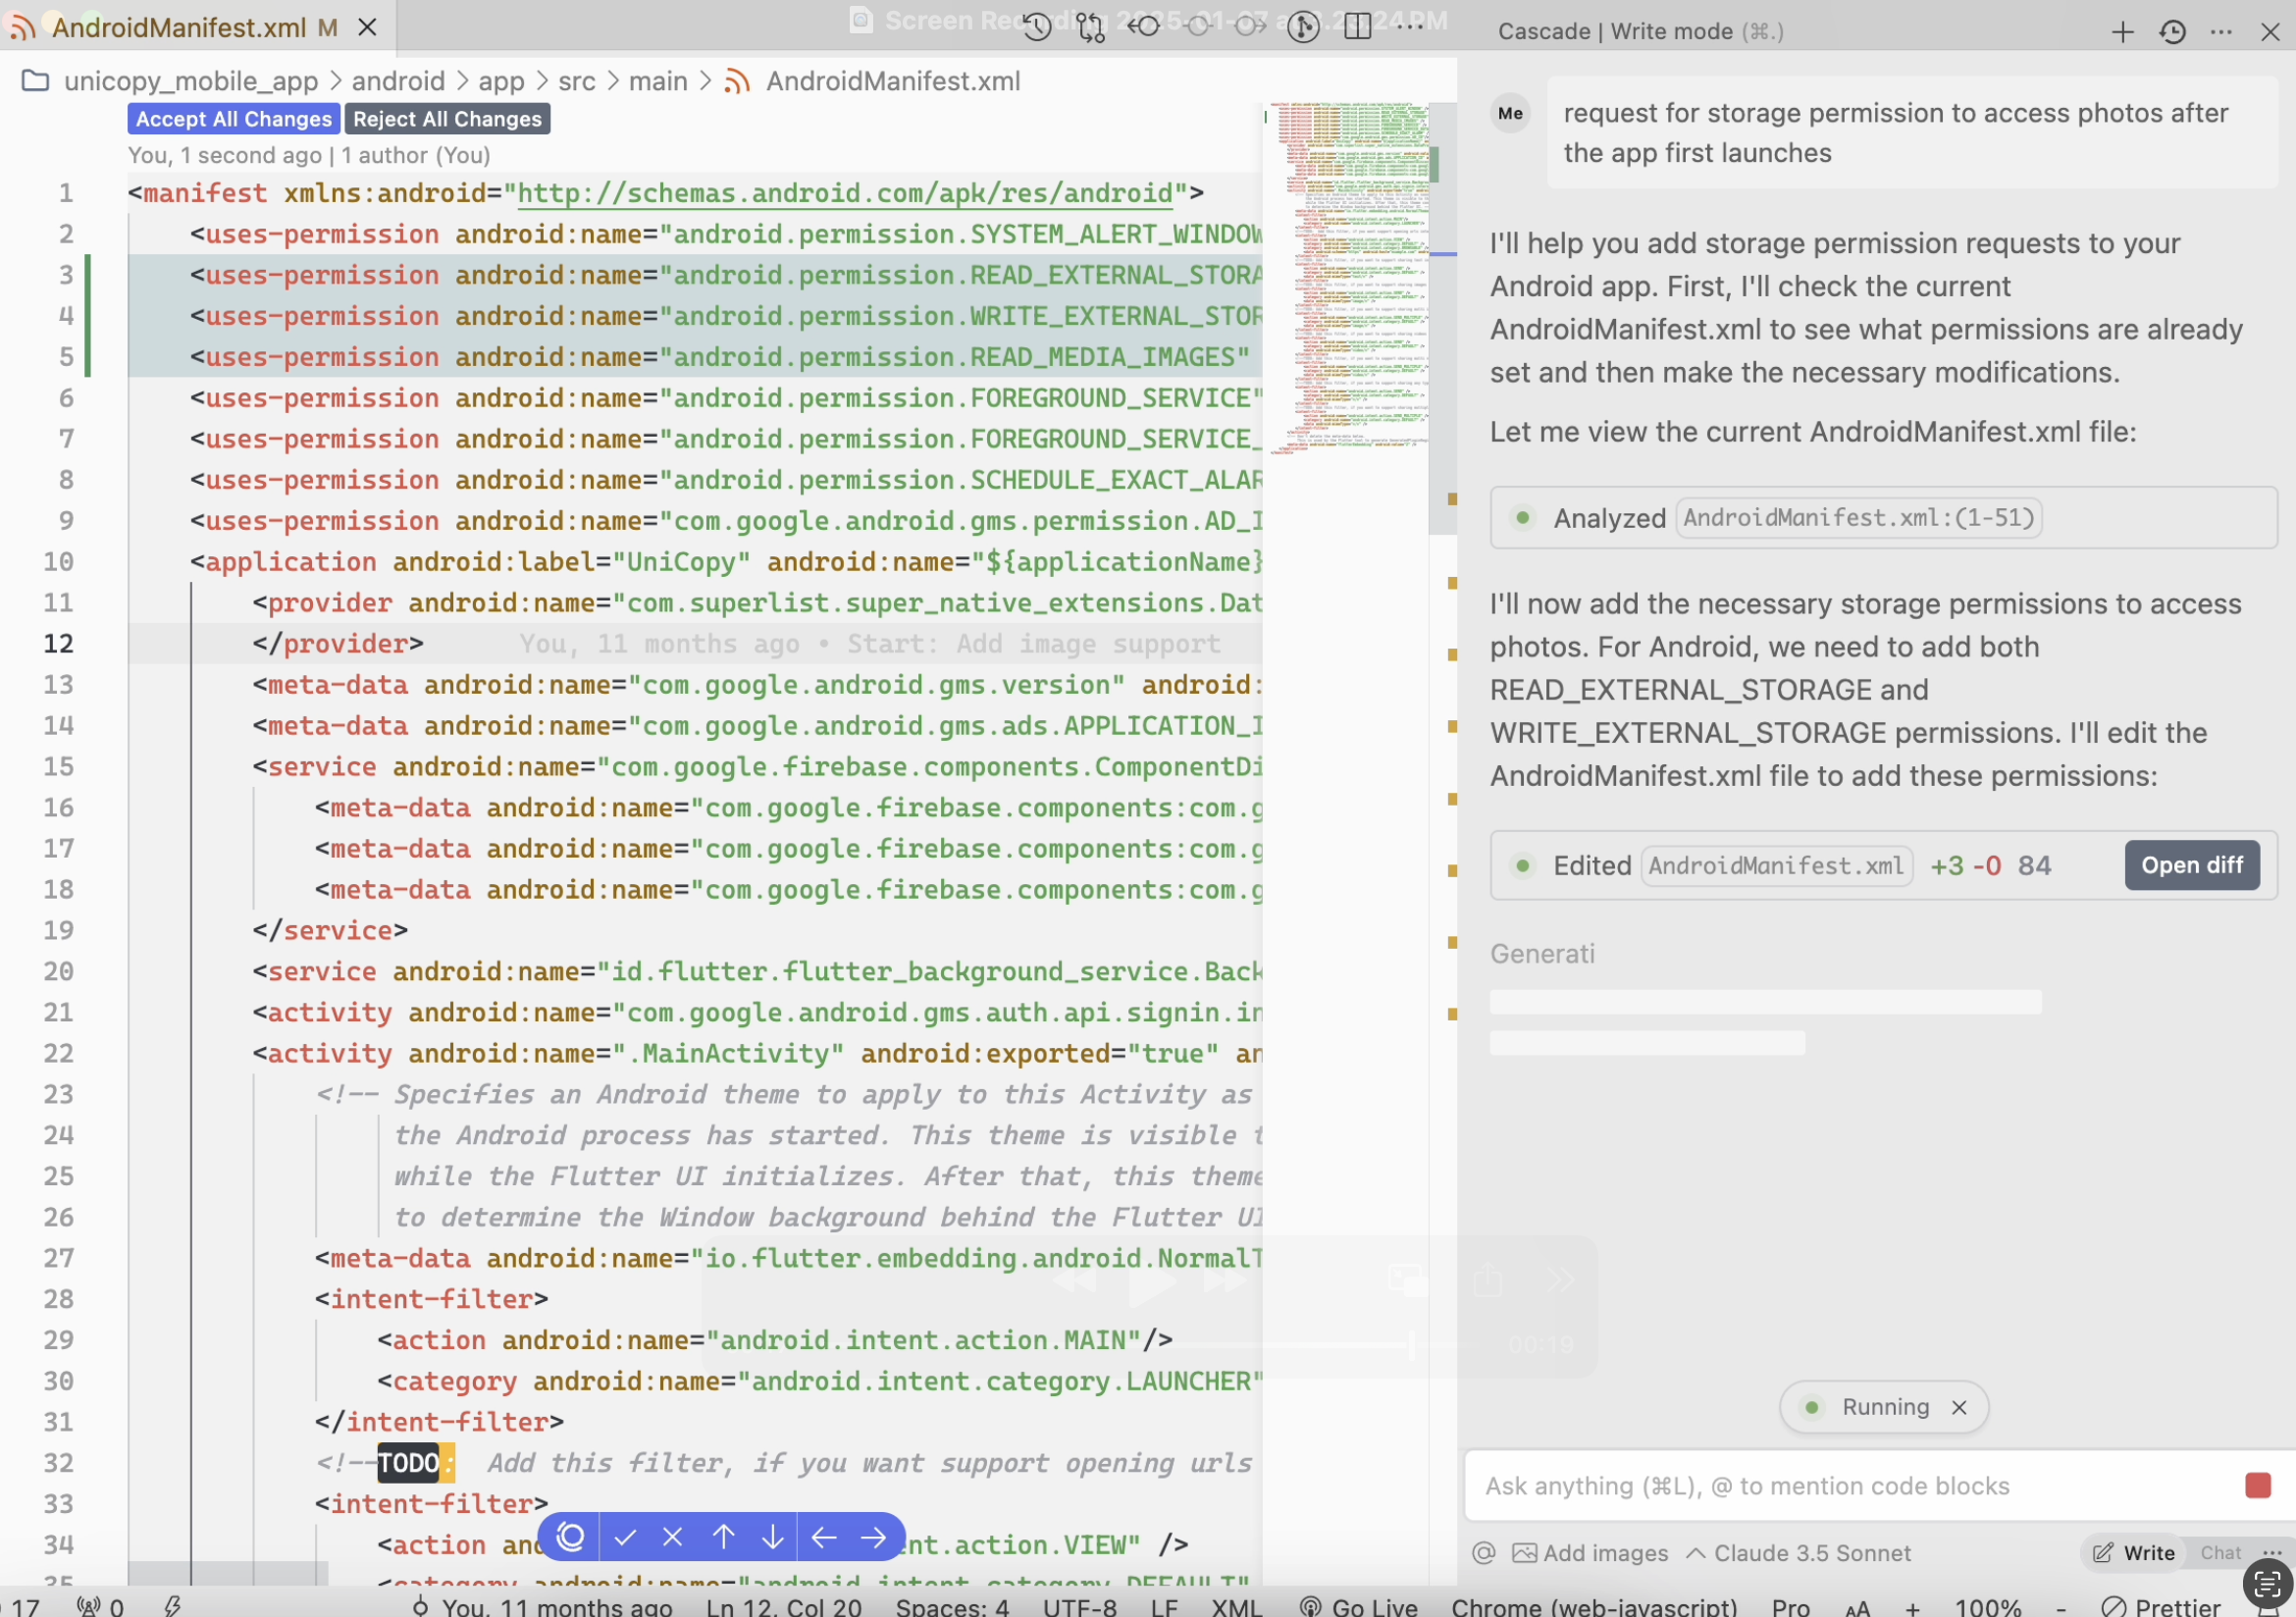Screen dimensions: 2296x1617
Task: Click the 'You, 1 second ago' authorship code lens
Action: [x=309, y=155]
